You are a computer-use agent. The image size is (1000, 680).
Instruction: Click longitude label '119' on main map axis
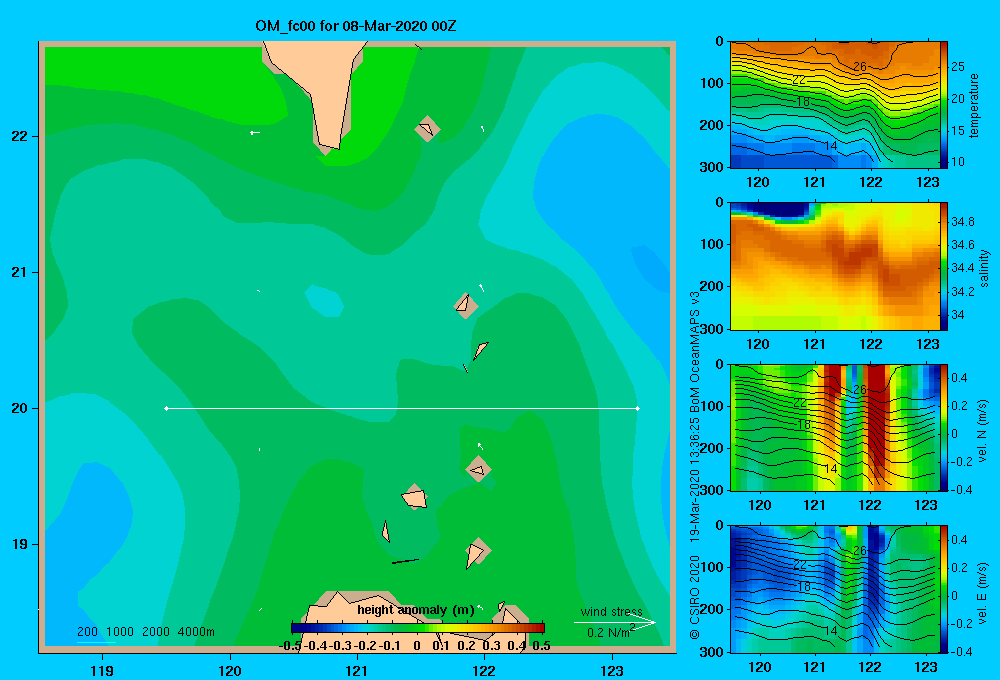tap(102, 670)
